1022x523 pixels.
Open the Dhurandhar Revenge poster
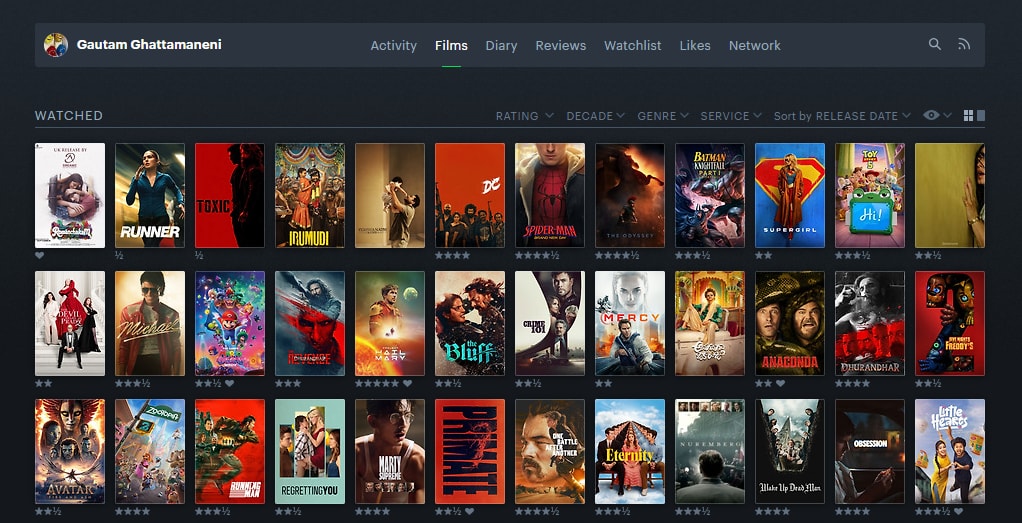pos(310,323)
